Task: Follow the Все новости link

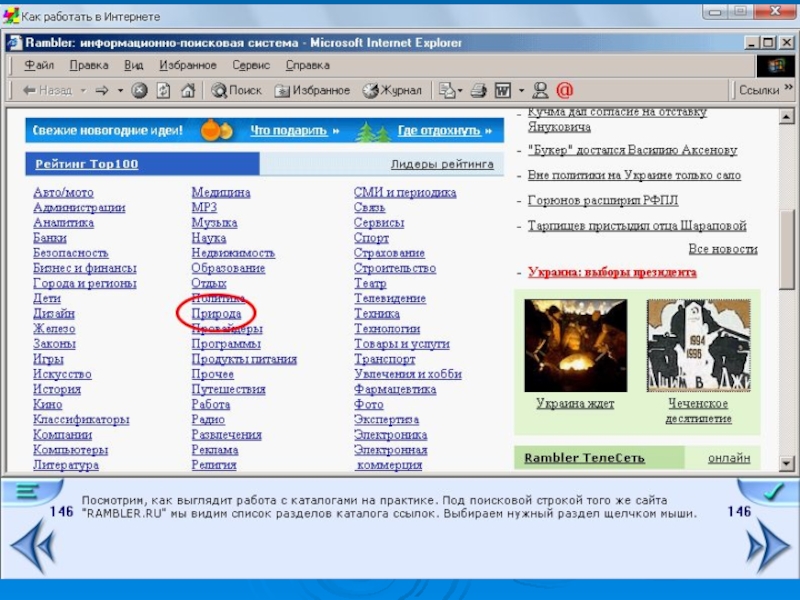Action: [x=722, y=249]
